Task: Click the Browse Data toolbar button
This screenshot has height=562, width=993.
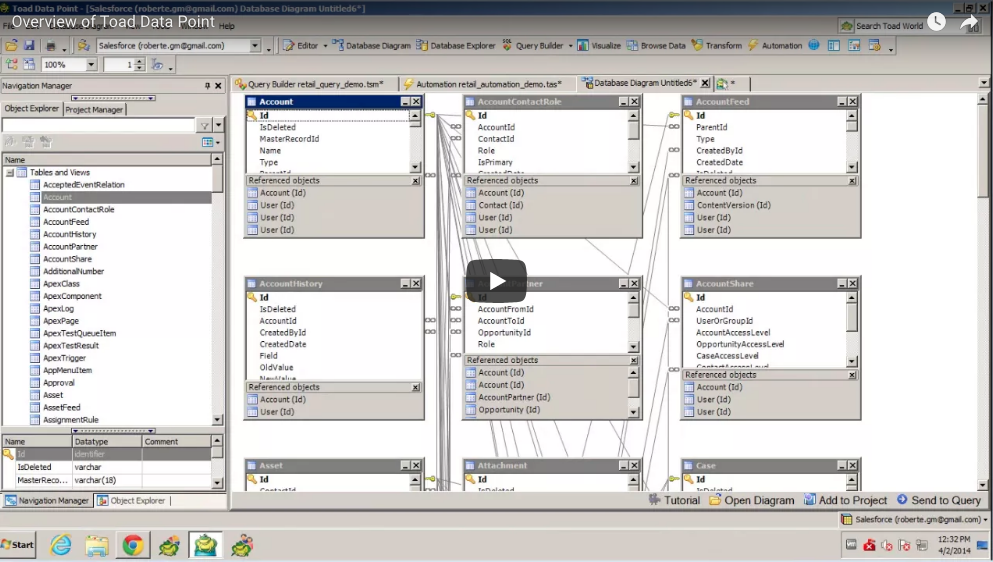Action: (x=656, y=46)
